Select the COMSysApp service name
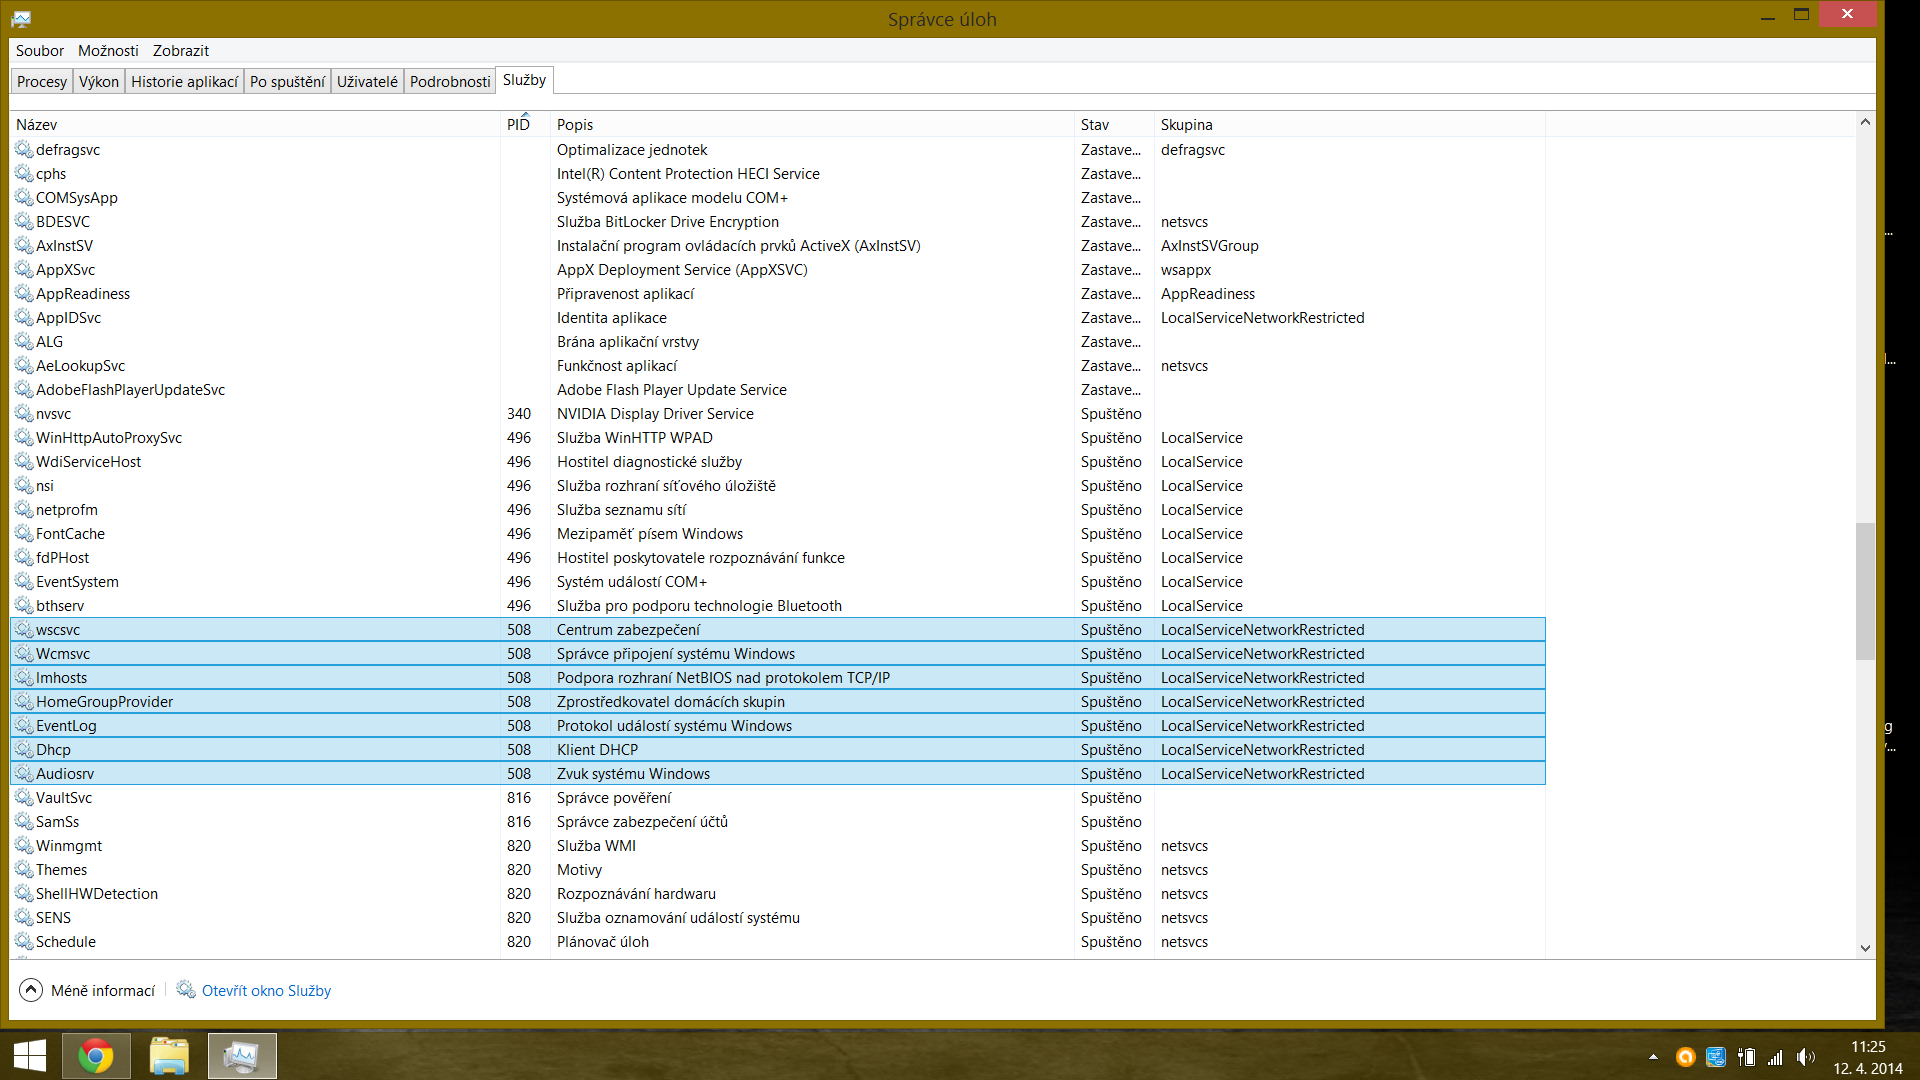Viewport: 1920px width, 1080px height. point(77,197)
